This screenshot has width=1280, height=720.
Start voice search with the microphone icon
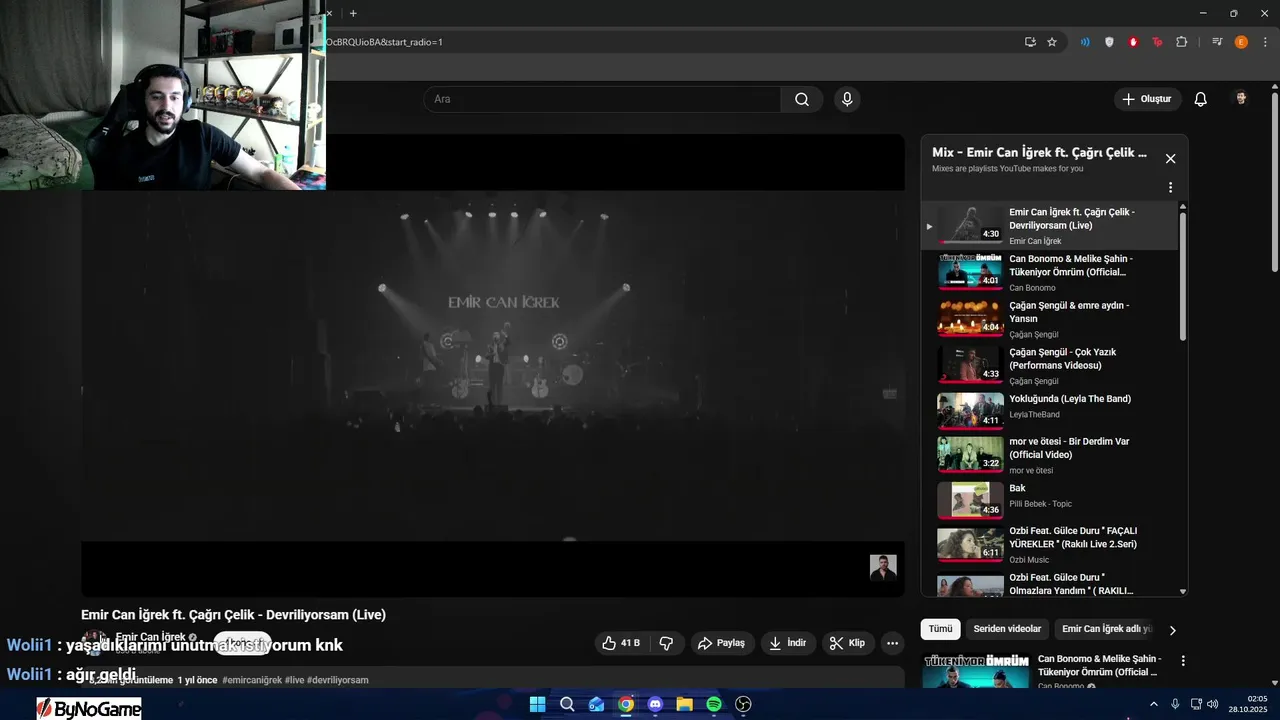(x=847, y=99)
